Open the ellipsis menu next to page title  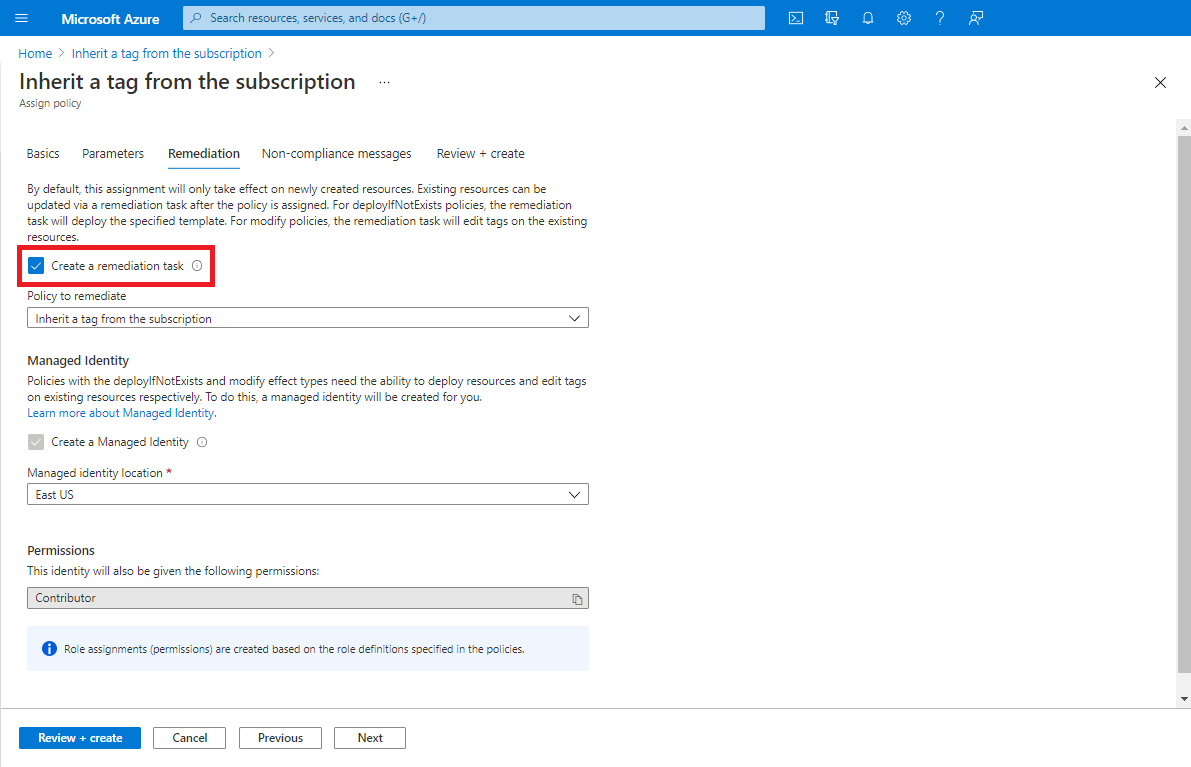pyautogui.click(x=384, y=82)
